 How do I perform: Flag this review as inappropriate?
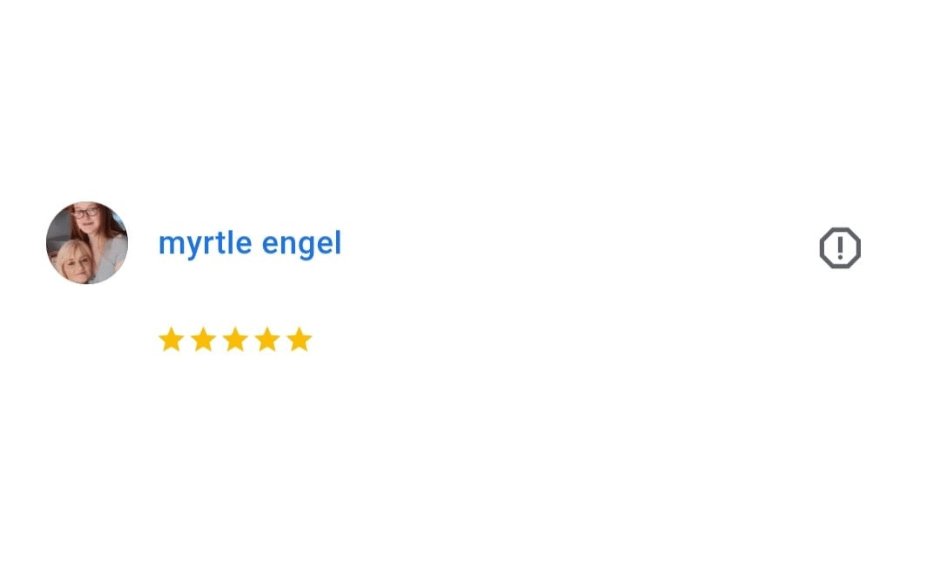[840, 248]
